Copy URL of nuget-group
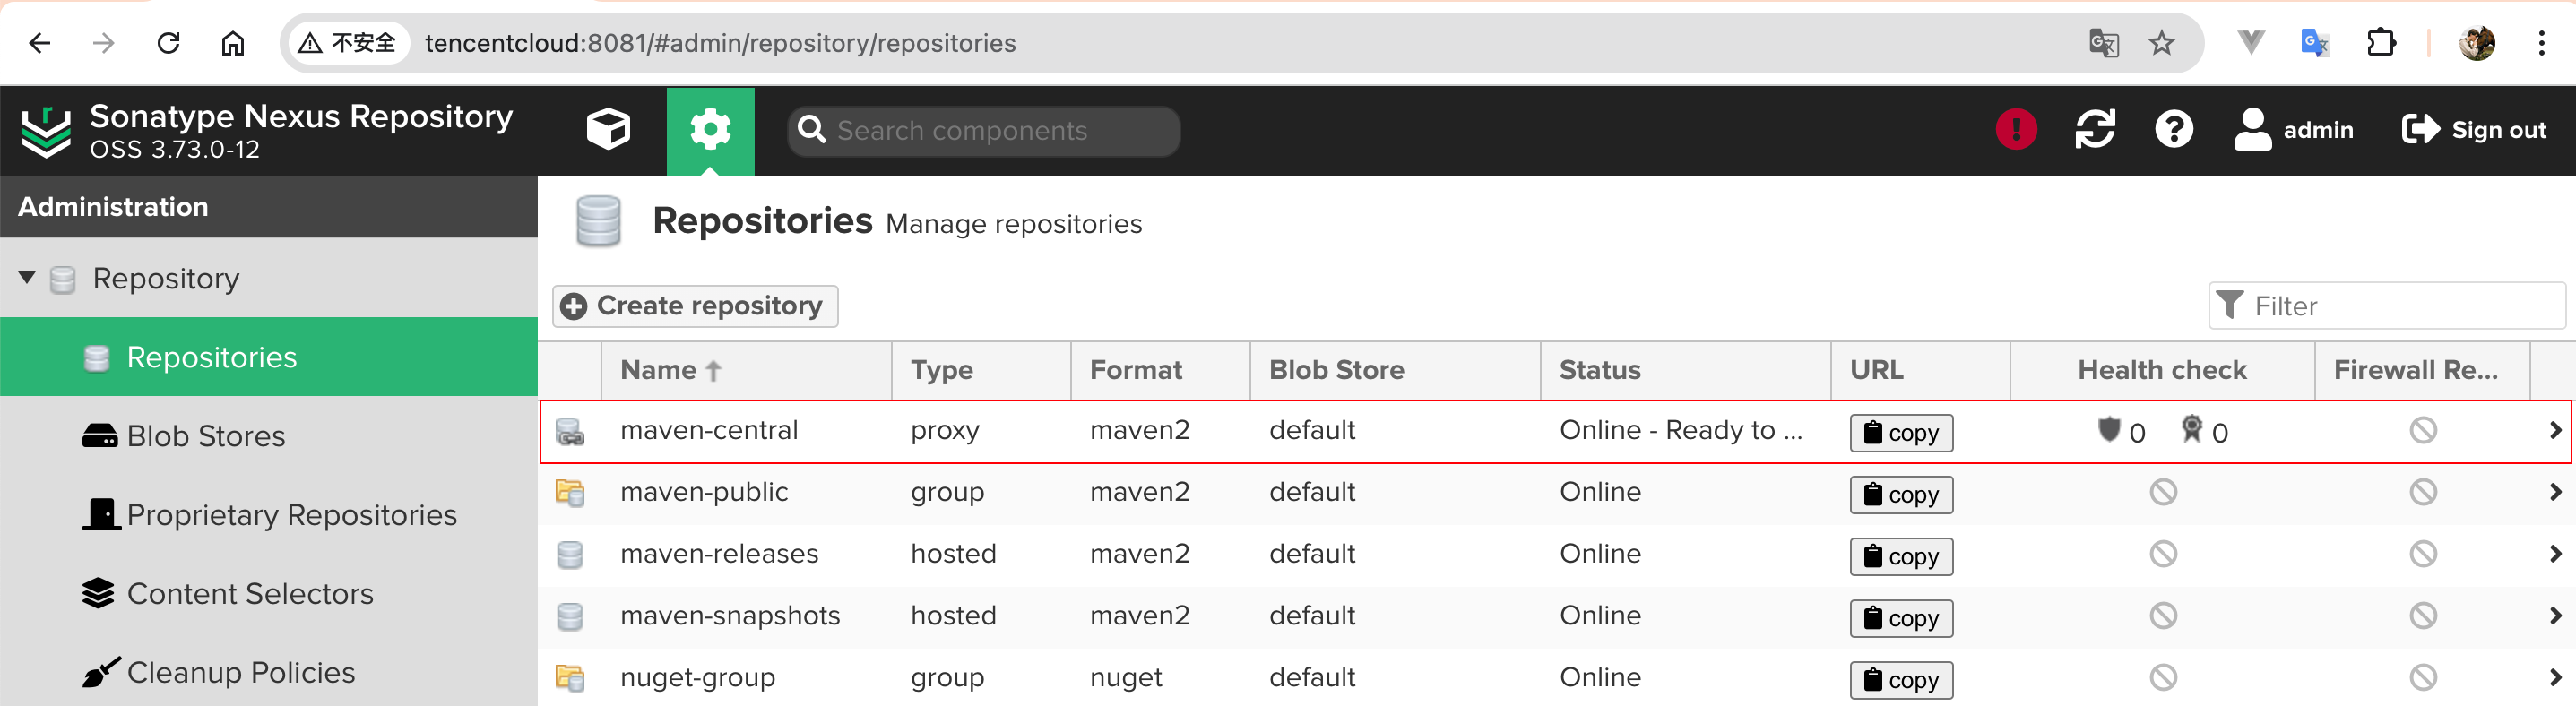Image resolution: width=2576 pixels, height=706 pixels. 1901,681
